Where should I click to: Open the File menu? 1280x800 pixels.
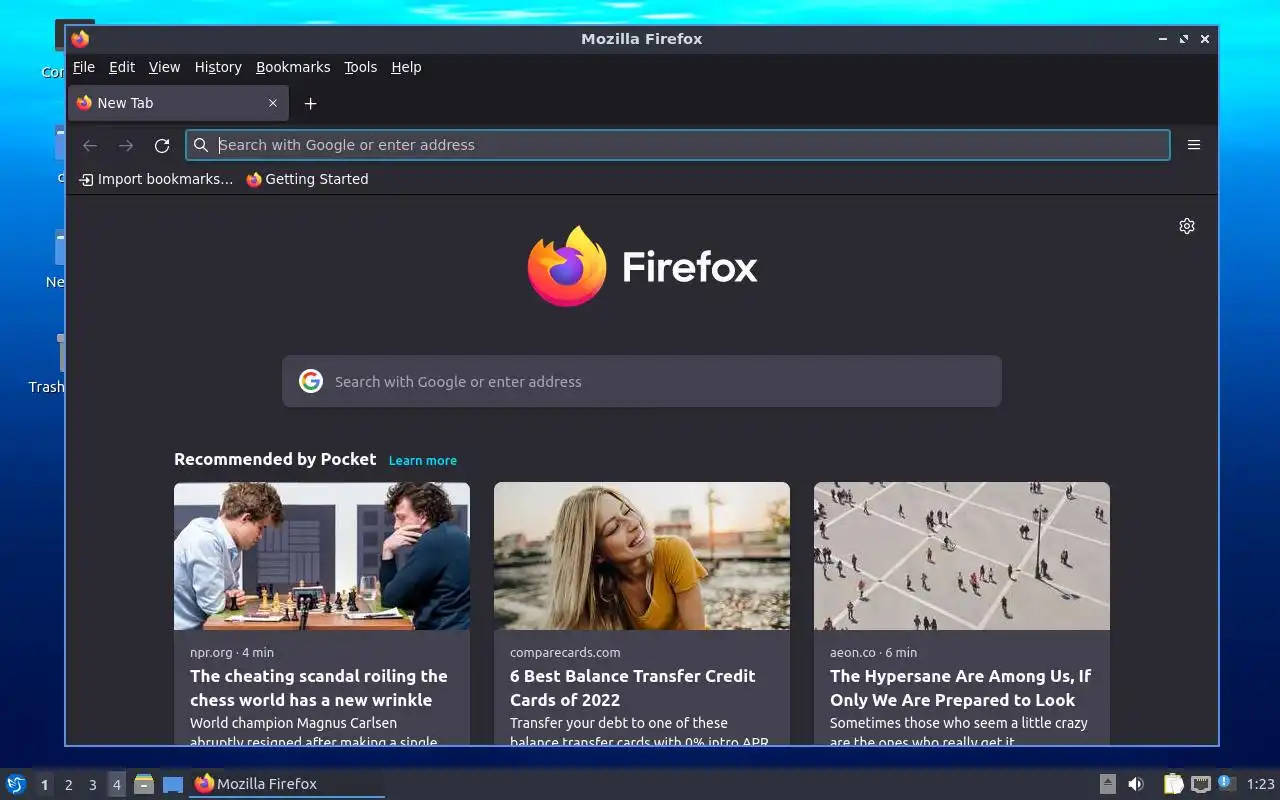(84, 67)
